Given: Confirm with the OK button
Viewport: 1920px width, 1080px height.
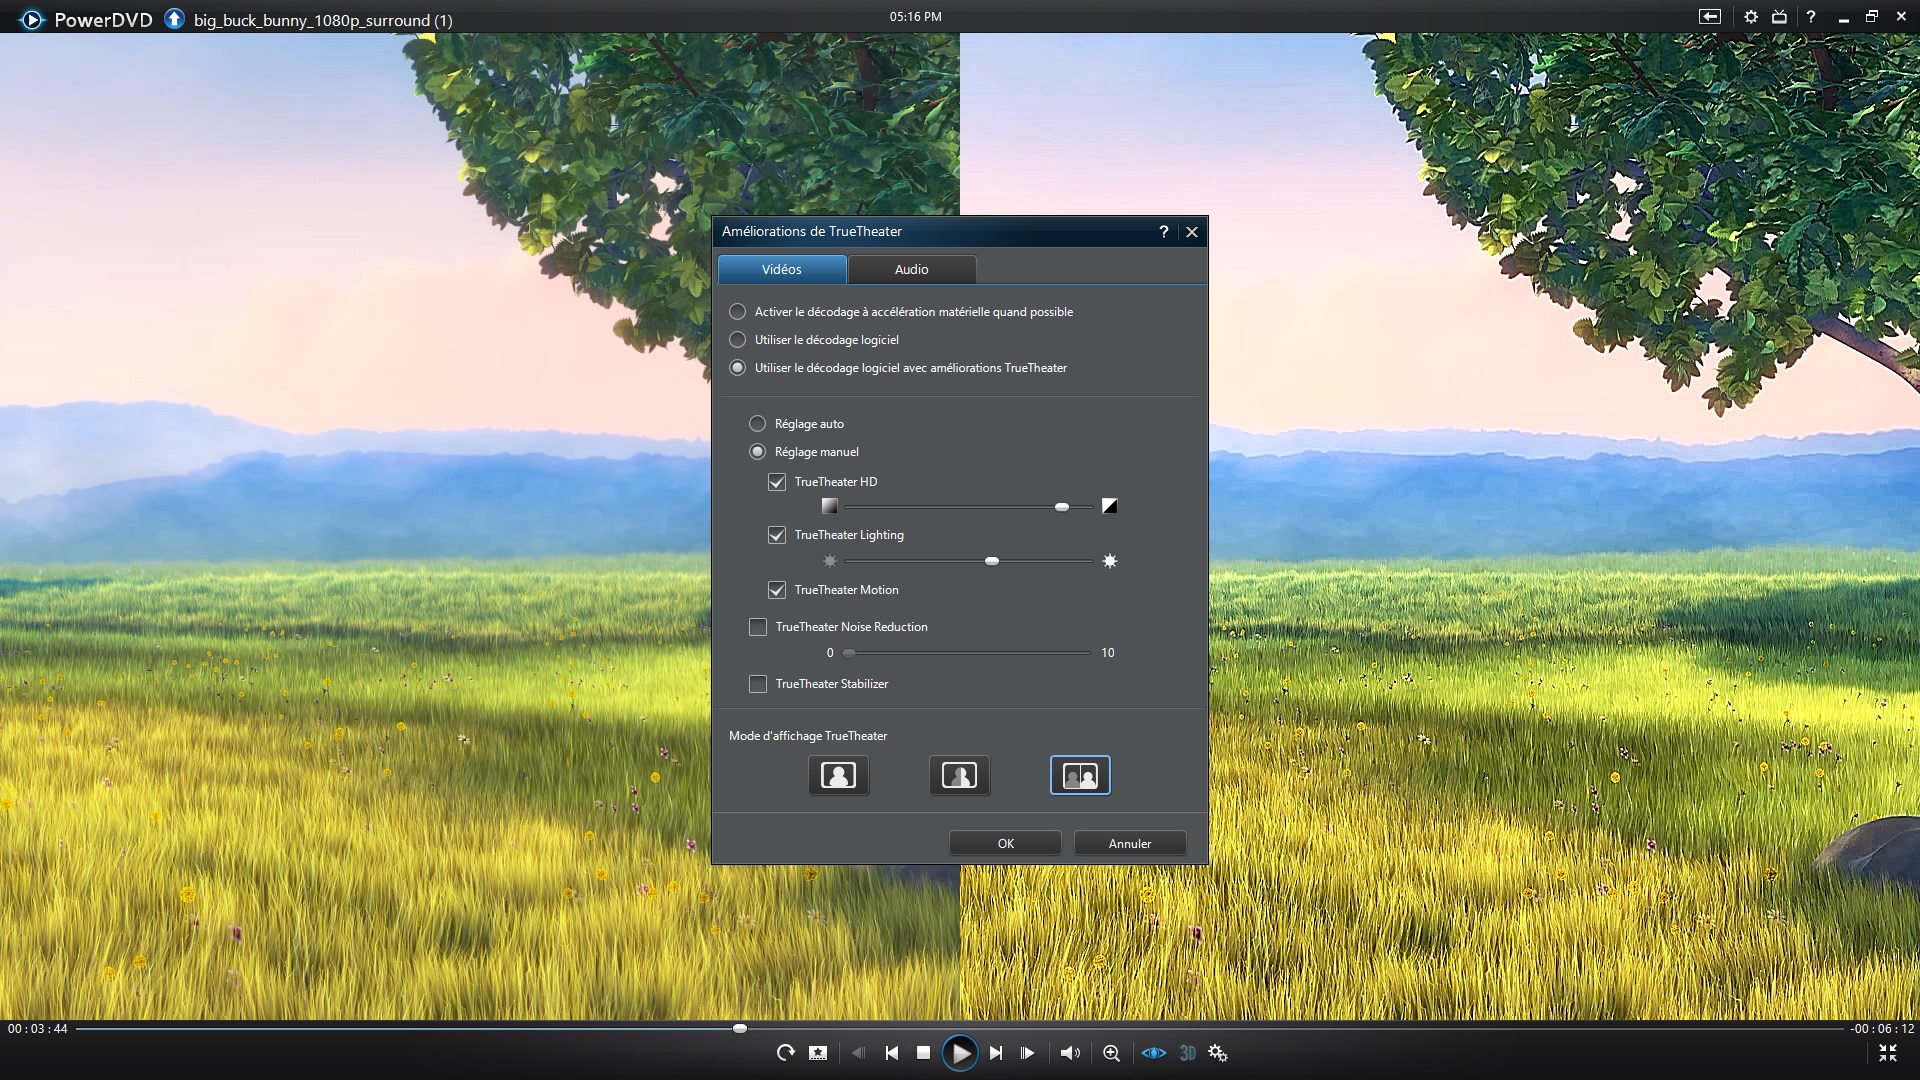Looking at the screenshot, I should coord(1005,843).
